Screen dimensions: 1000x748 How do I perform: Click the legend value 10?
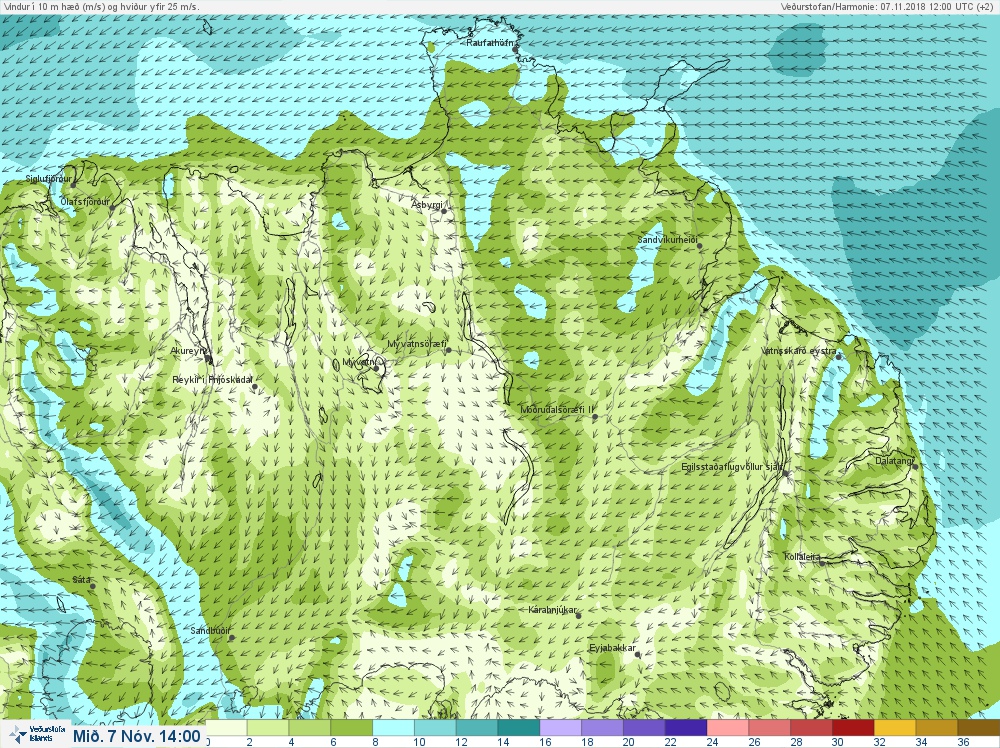tap(419, 742)
